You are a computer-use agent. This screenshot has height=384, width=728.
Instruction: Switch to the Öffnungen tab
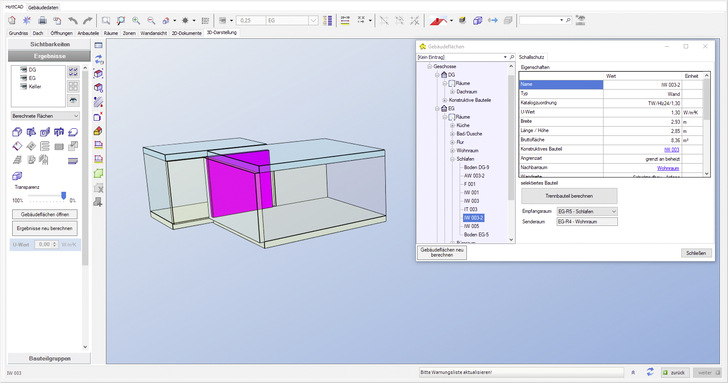[x=61, y=33]
